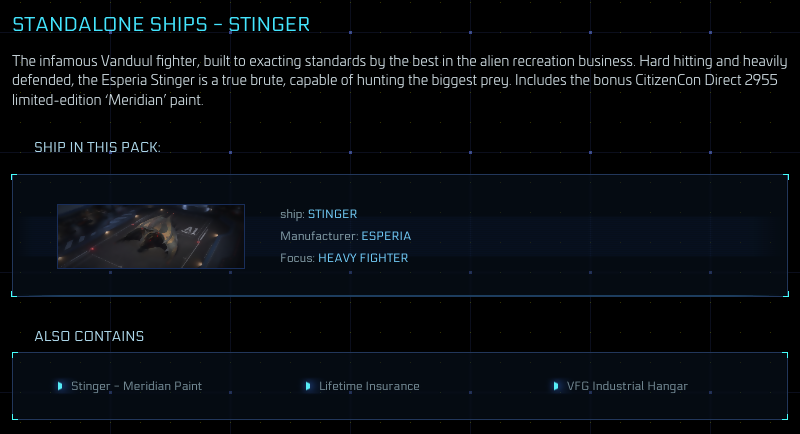Screen dimensions: 800x434
Task: Open the Stinger ship thumbnail image
Action: pos(151,236)
